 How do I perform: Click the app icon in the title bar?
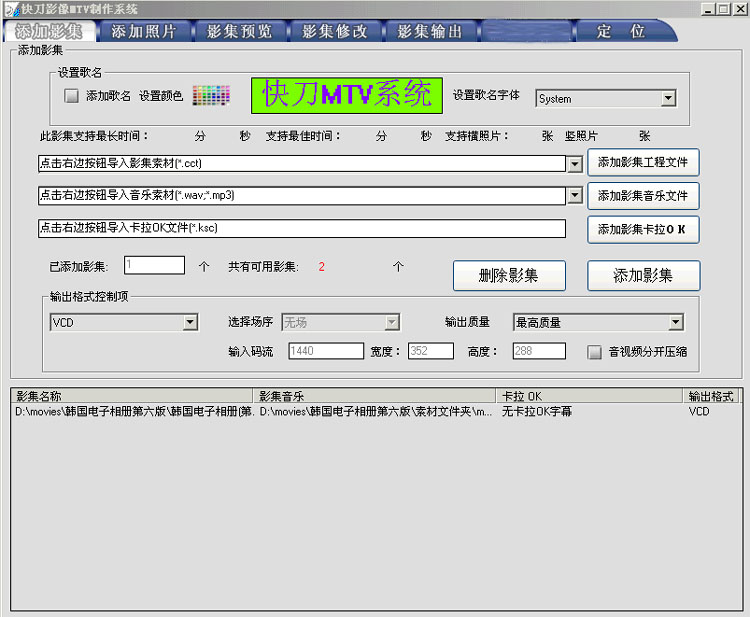pos(10,8)
